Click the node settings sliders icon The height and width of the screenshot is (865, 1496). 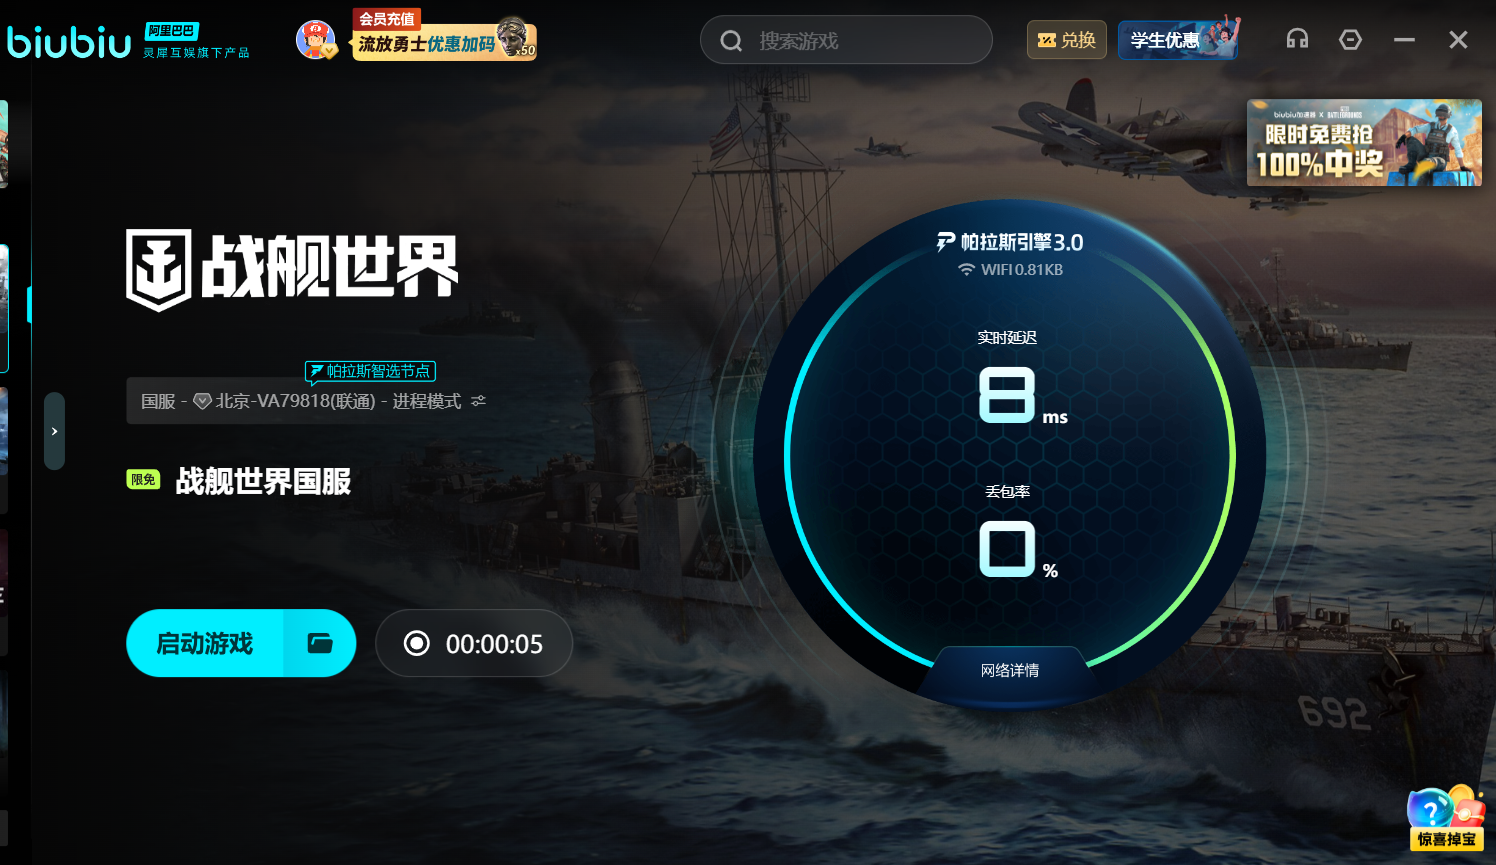479,401
